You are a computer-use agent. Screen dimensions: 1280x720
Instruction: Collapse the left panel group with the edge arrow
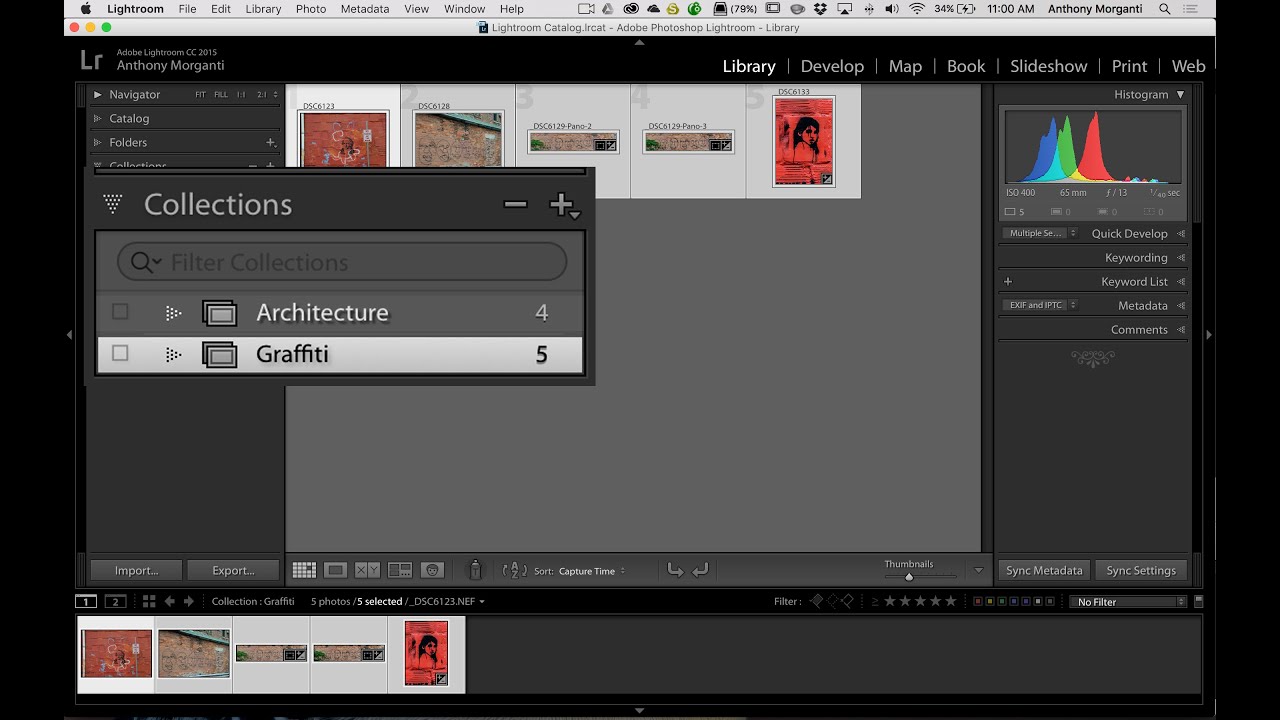click(x=69, y=335)
